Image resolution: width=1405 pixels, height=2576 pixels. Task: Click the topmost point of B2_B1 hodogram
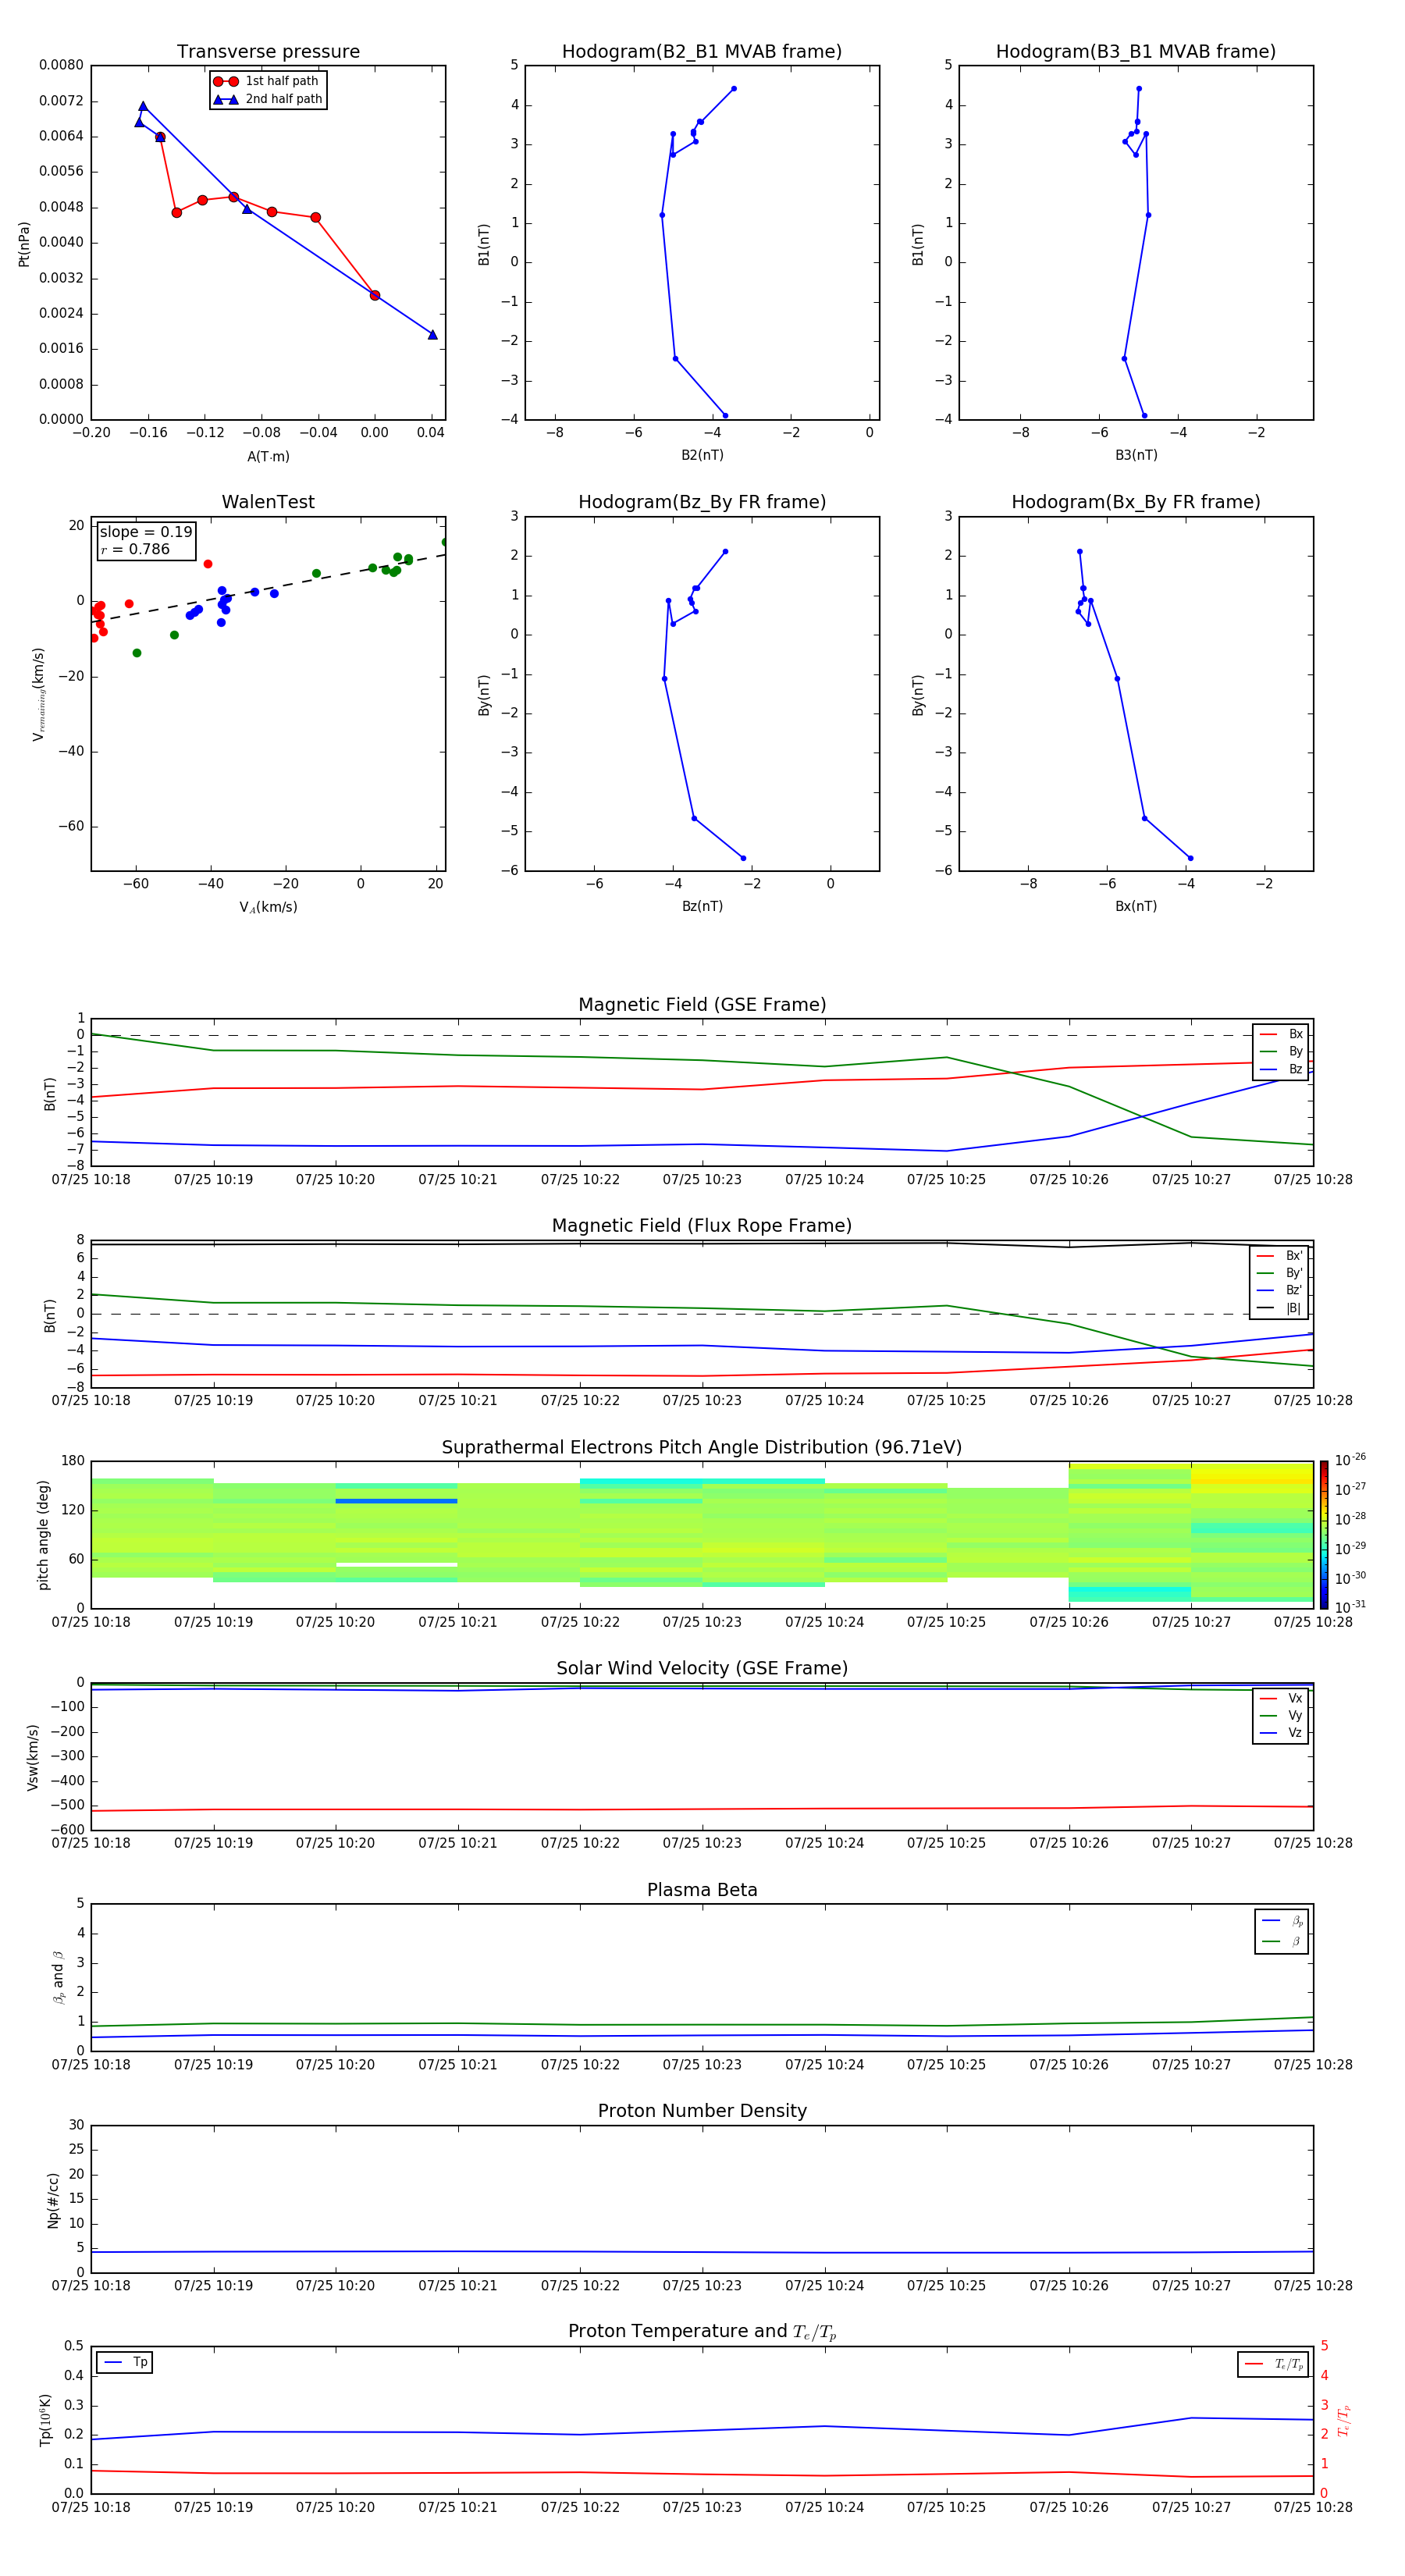pyautogui.click(x=733, y=89)
